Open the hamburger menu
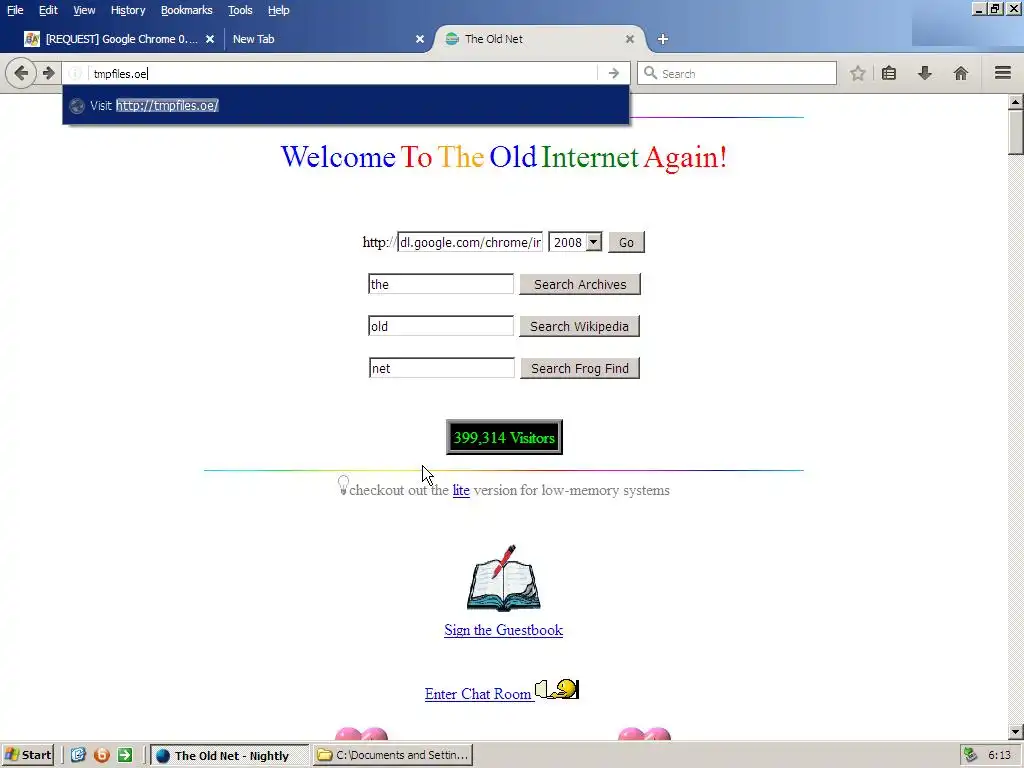Image resolution: width=1024 pixels, height=768 pixels. [1003, 73]
